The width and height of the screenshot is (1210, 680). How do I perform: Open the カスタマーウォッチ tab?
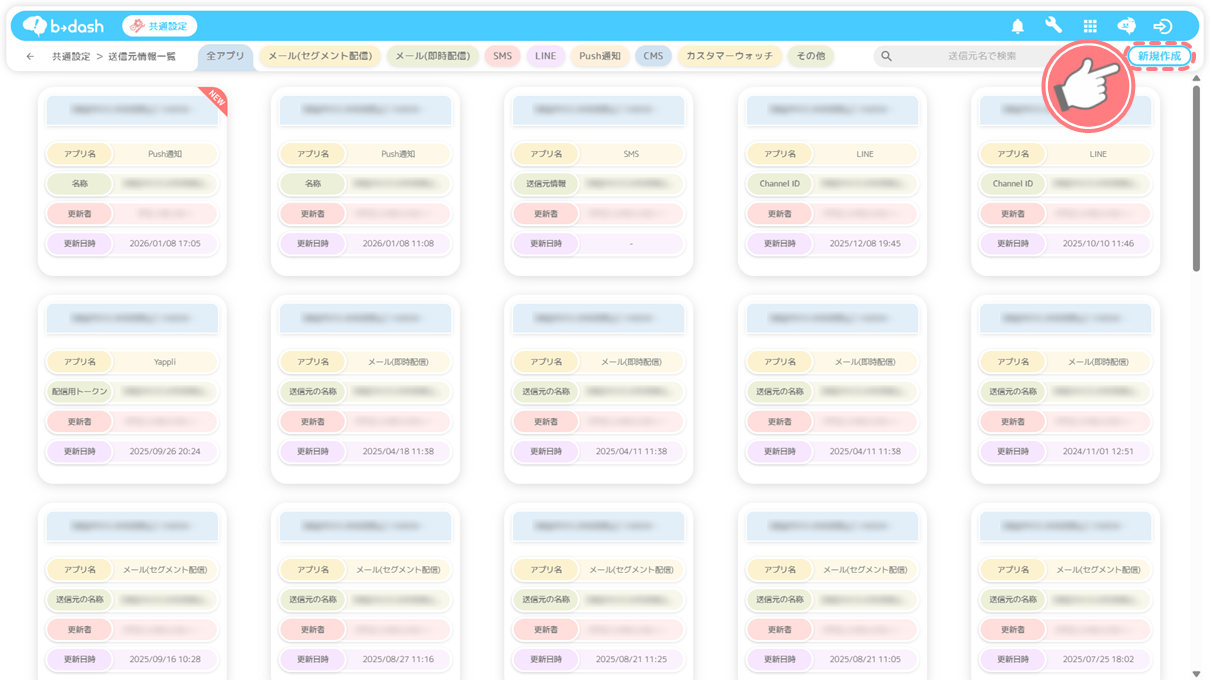pos(729,57)
